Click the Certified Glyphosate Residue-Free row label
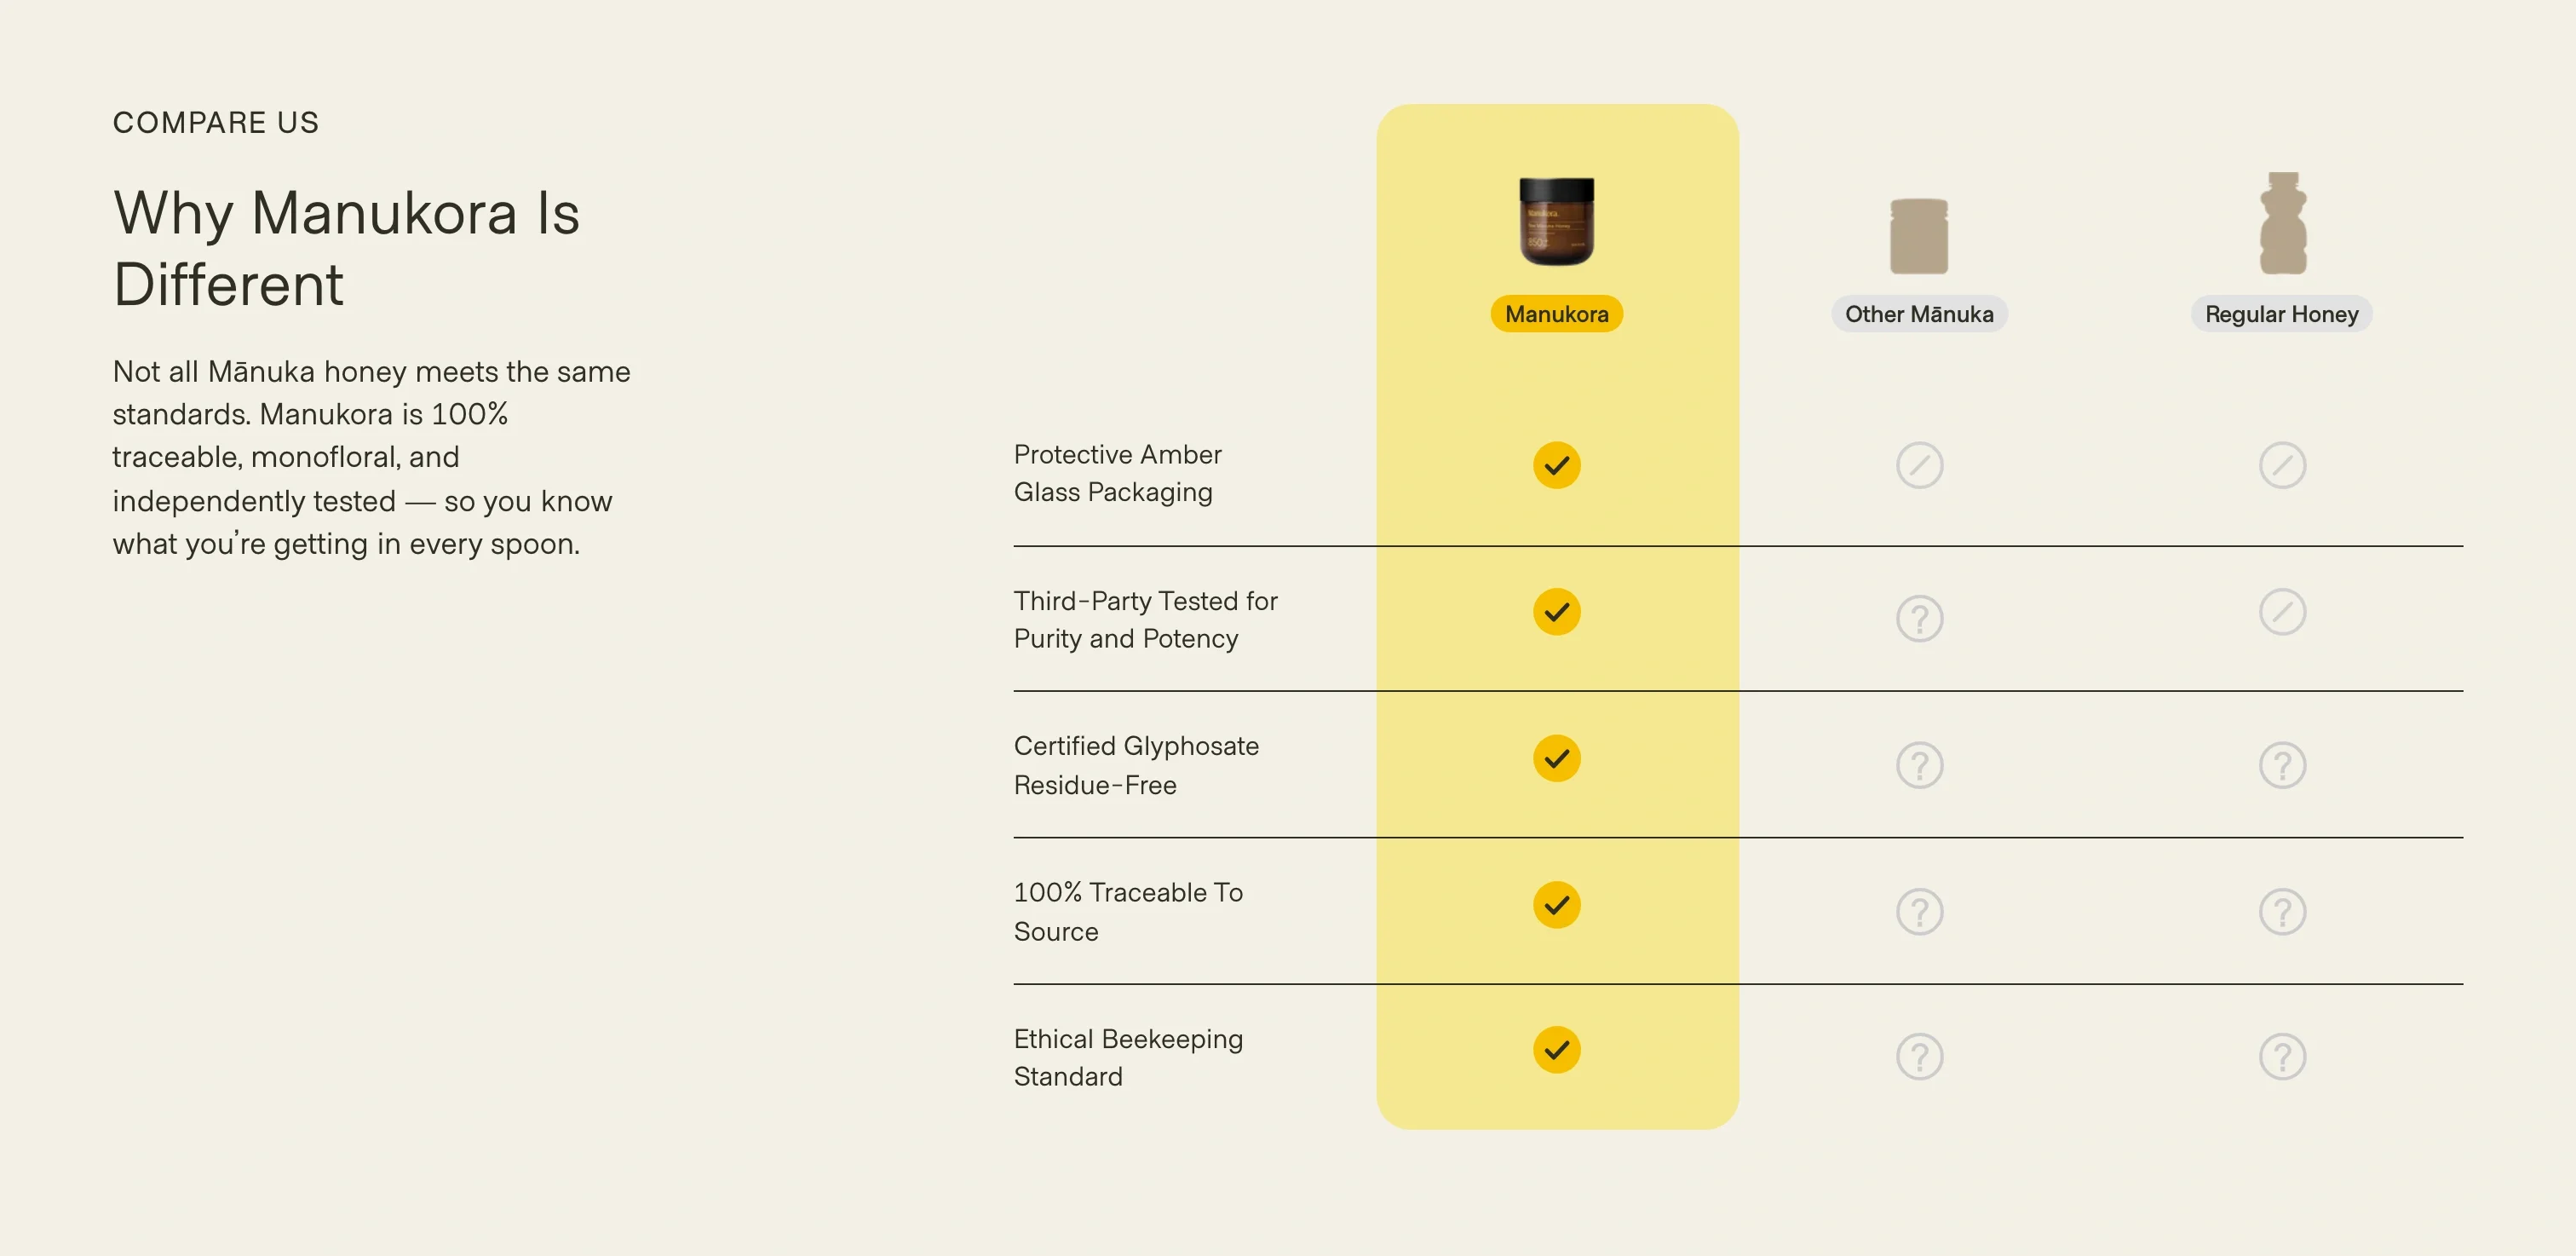Image resolution: width=2576 pixels, height=1256 pixels. [1136, 765]
